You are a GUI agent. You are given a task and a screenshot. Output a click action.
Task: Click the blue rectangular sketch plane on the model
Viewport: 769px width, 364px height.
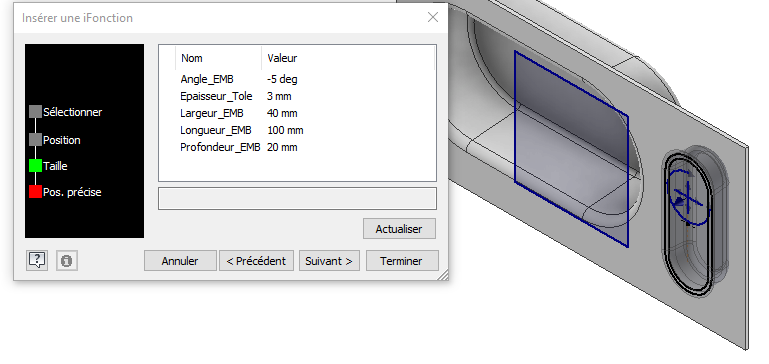click(x=571, y=149)
